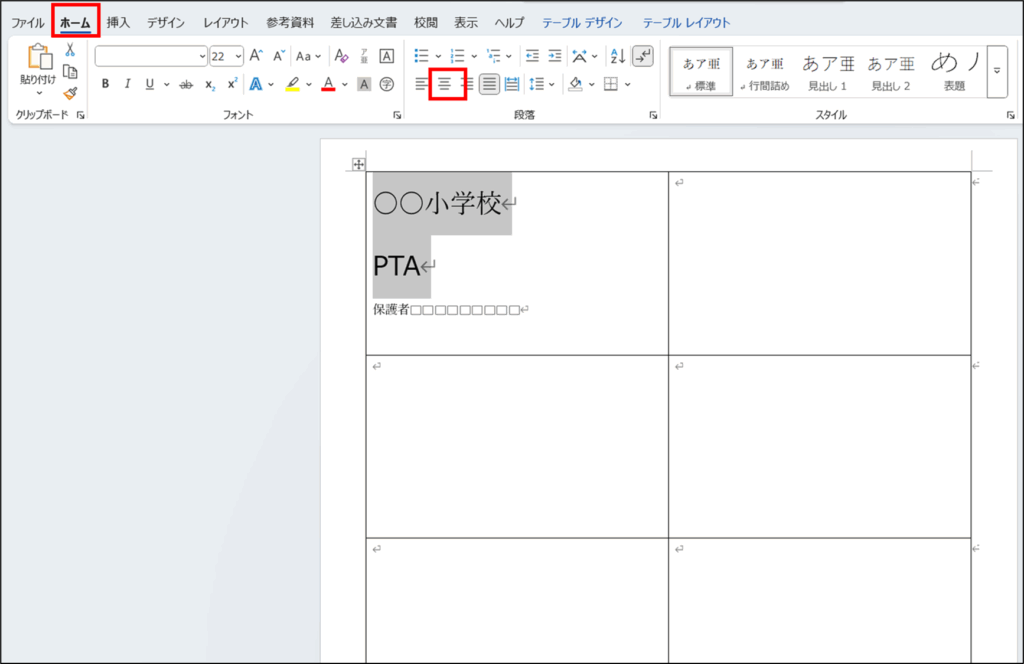Click the text ○○小学校 in the table
1024x664 pixels.
click(x=438, y=204)
